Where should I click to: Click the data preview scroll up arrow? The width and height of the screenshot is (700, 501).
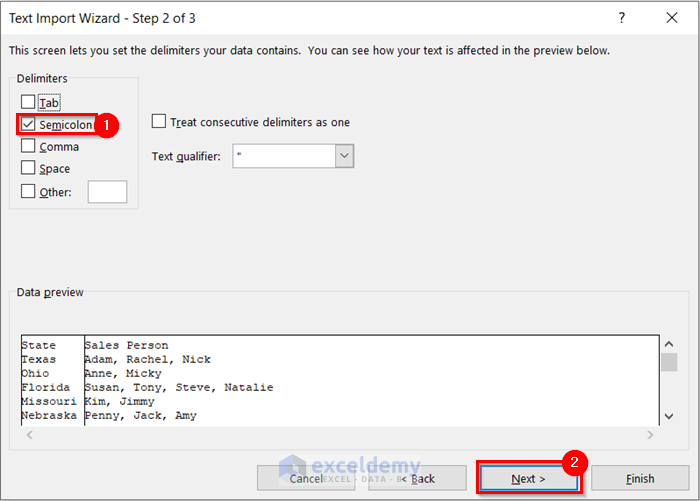tap(669, 344)
